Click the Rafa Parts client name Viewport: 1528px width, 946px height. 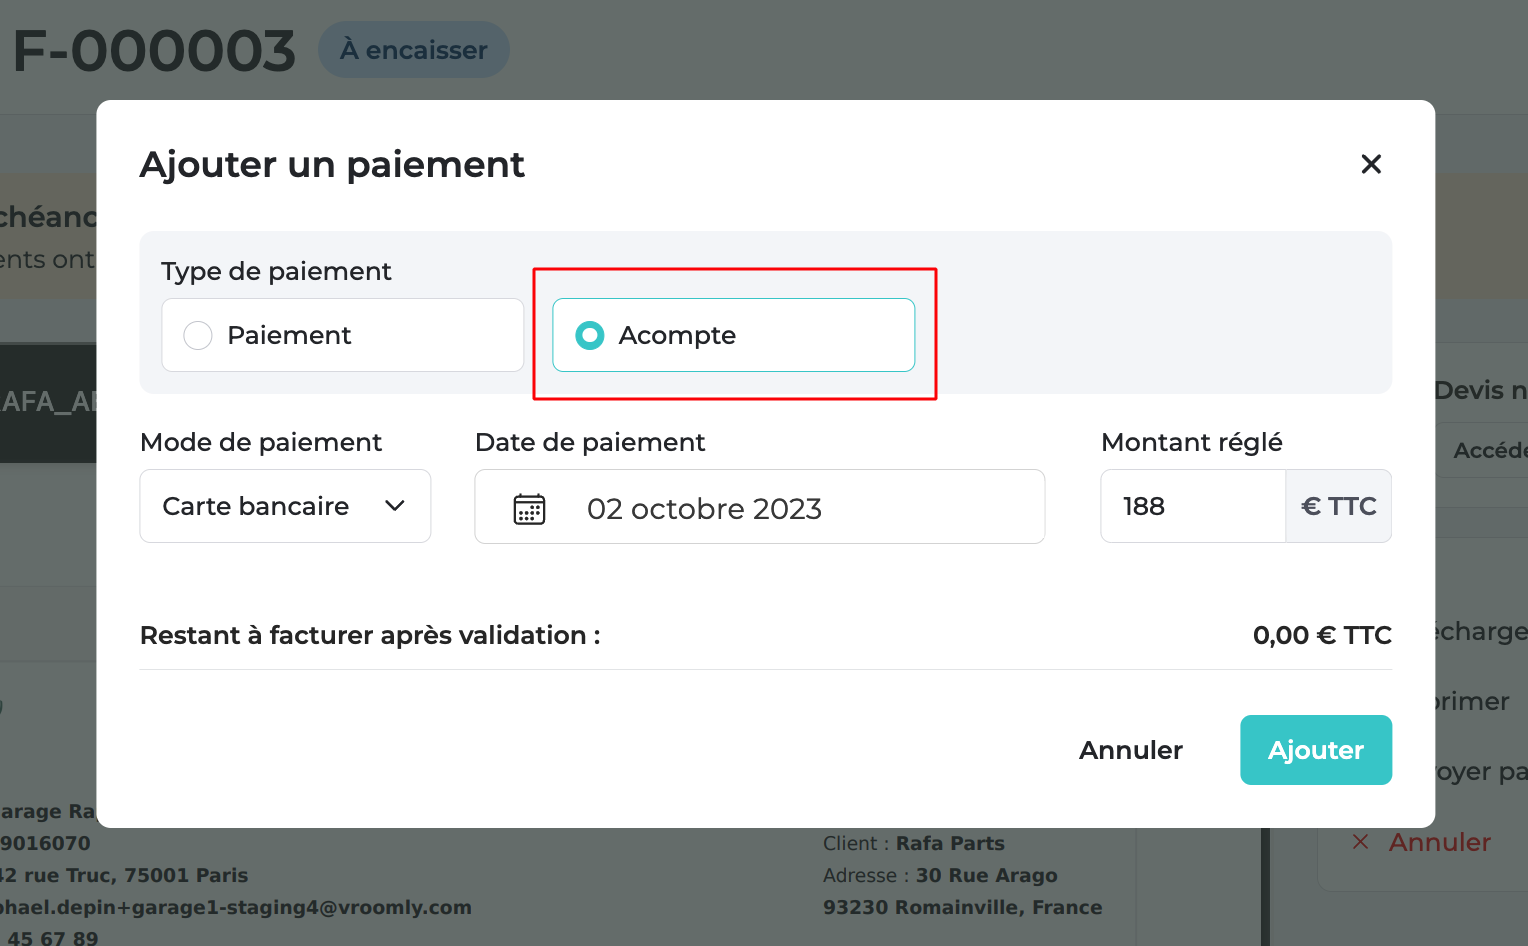point(950,843)
